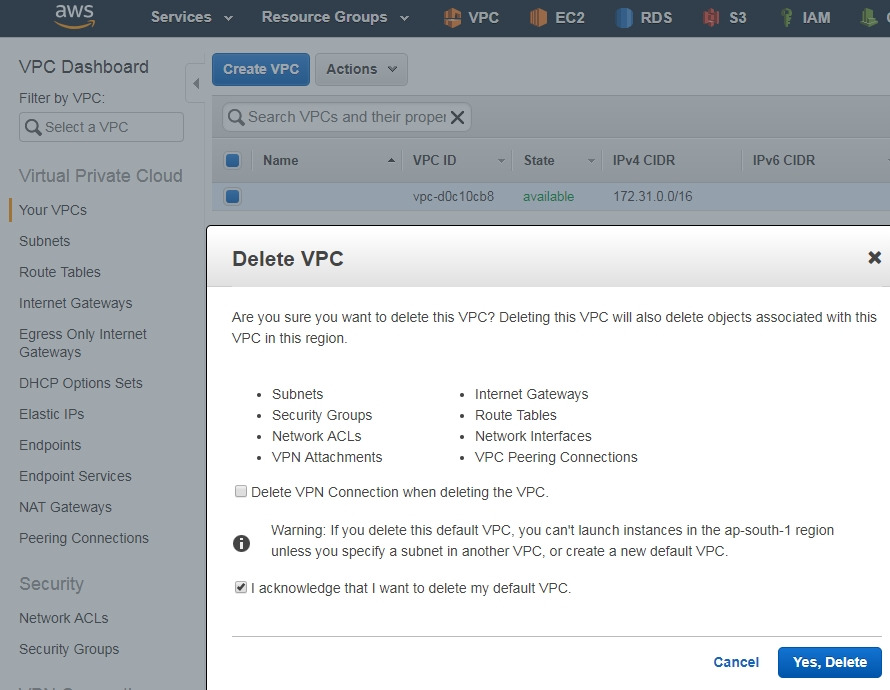
Task: Open the VPC ID column dropdown arrow
Action: click(501, 161)
